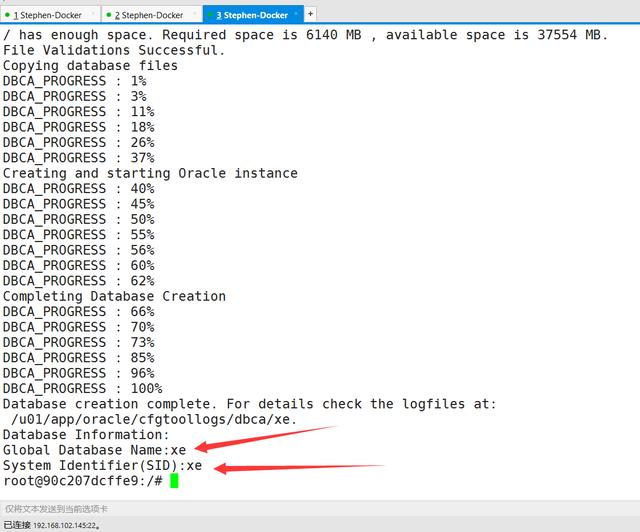Click the path /u01/app/oracle/cfgtoollogs/dbca/xe
This screenshot has width=640, height=532.
click(154, 419)
